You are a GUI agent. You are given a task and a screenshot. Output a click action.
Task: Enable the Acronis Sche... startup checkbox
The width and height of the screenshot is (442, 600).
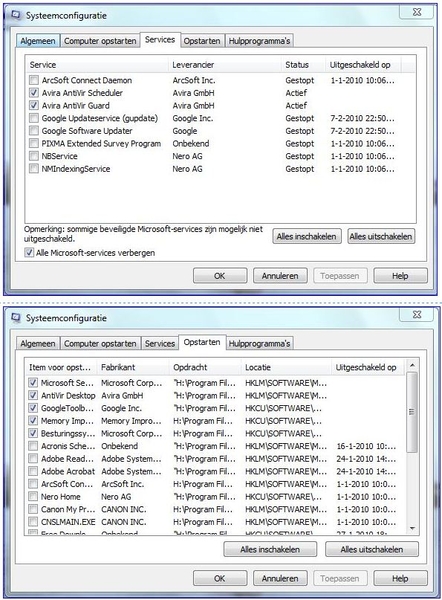(x=33, y=446)
